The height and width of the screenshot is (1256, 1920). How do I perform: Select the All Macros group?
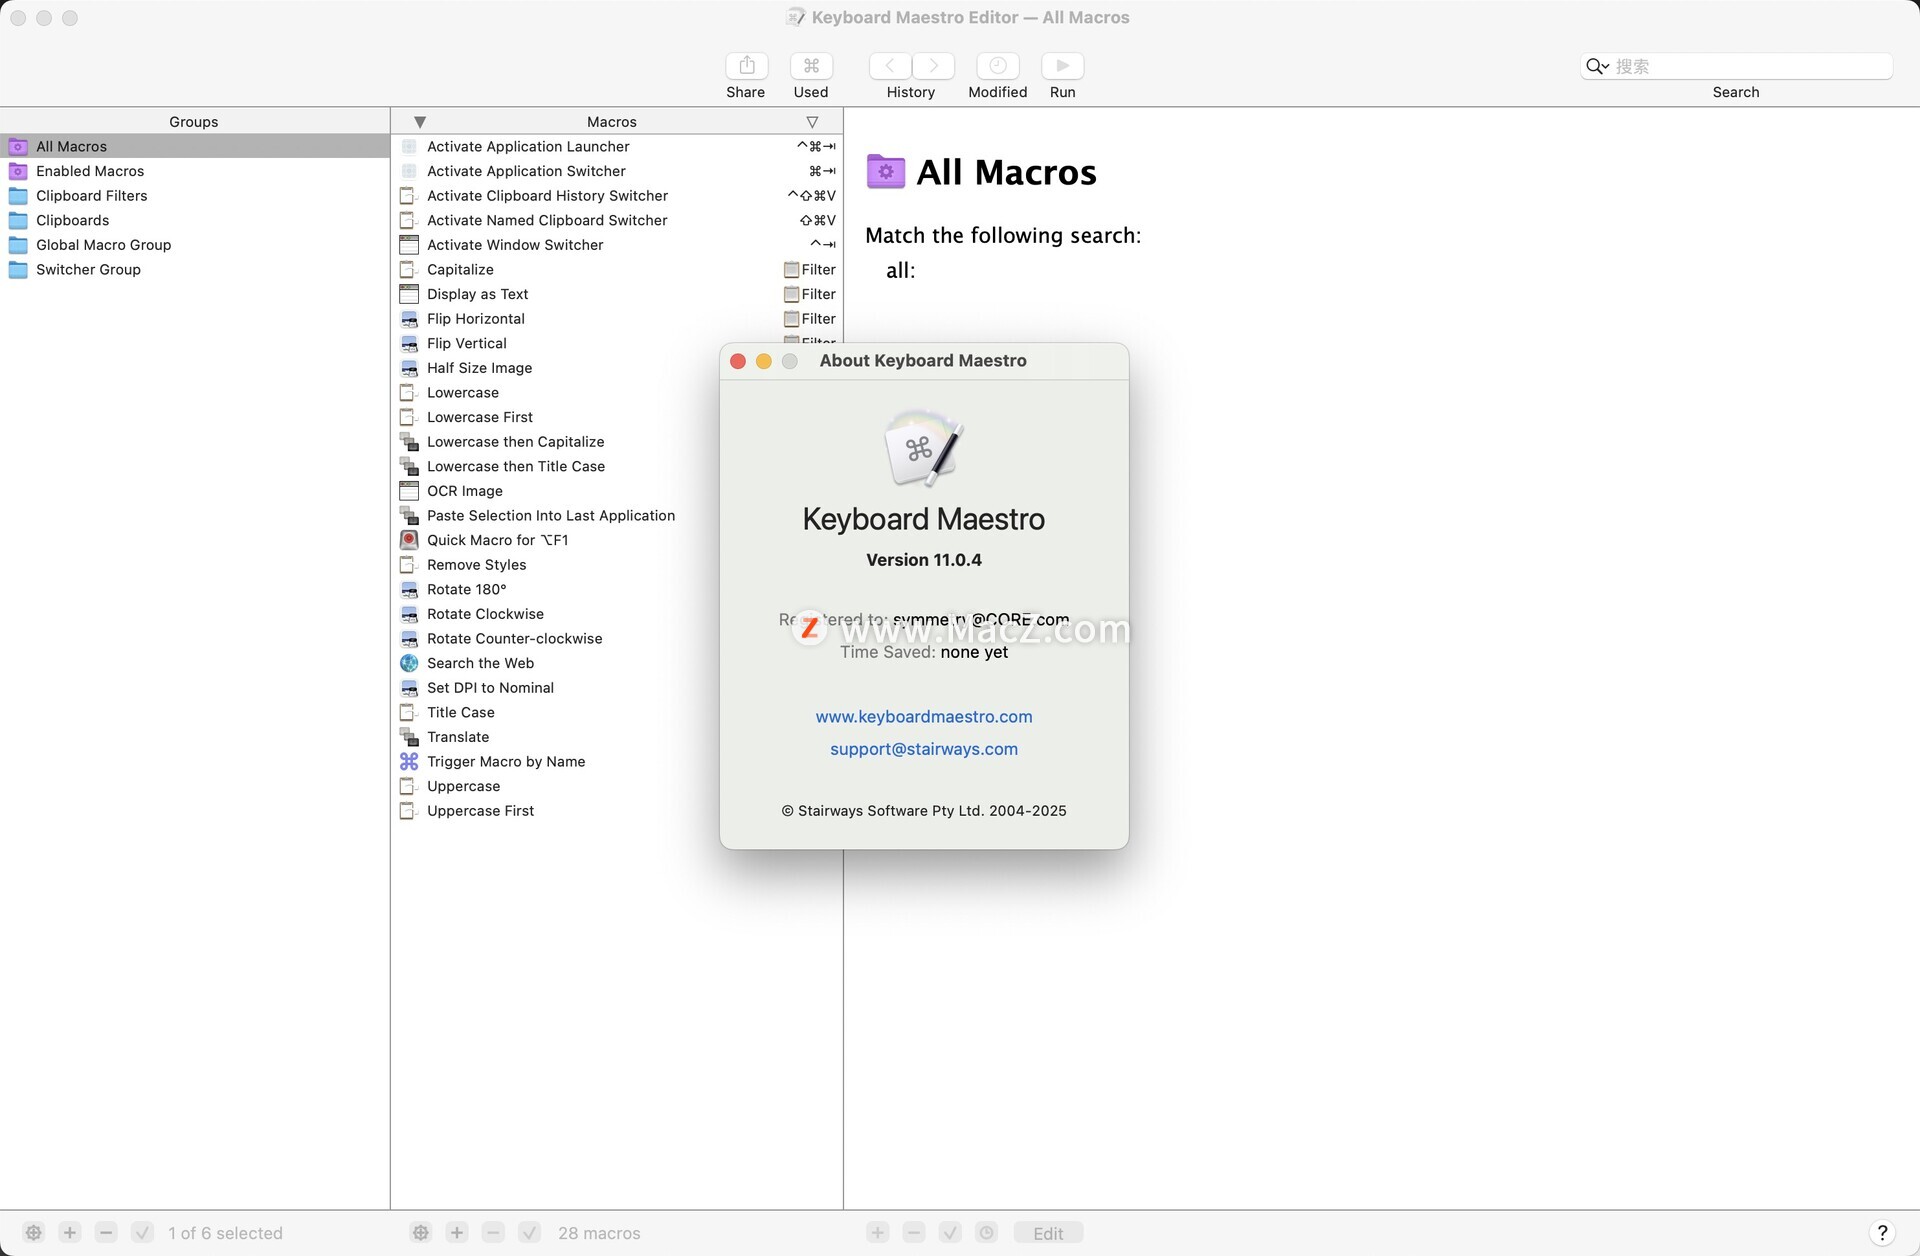pos(195,146)
